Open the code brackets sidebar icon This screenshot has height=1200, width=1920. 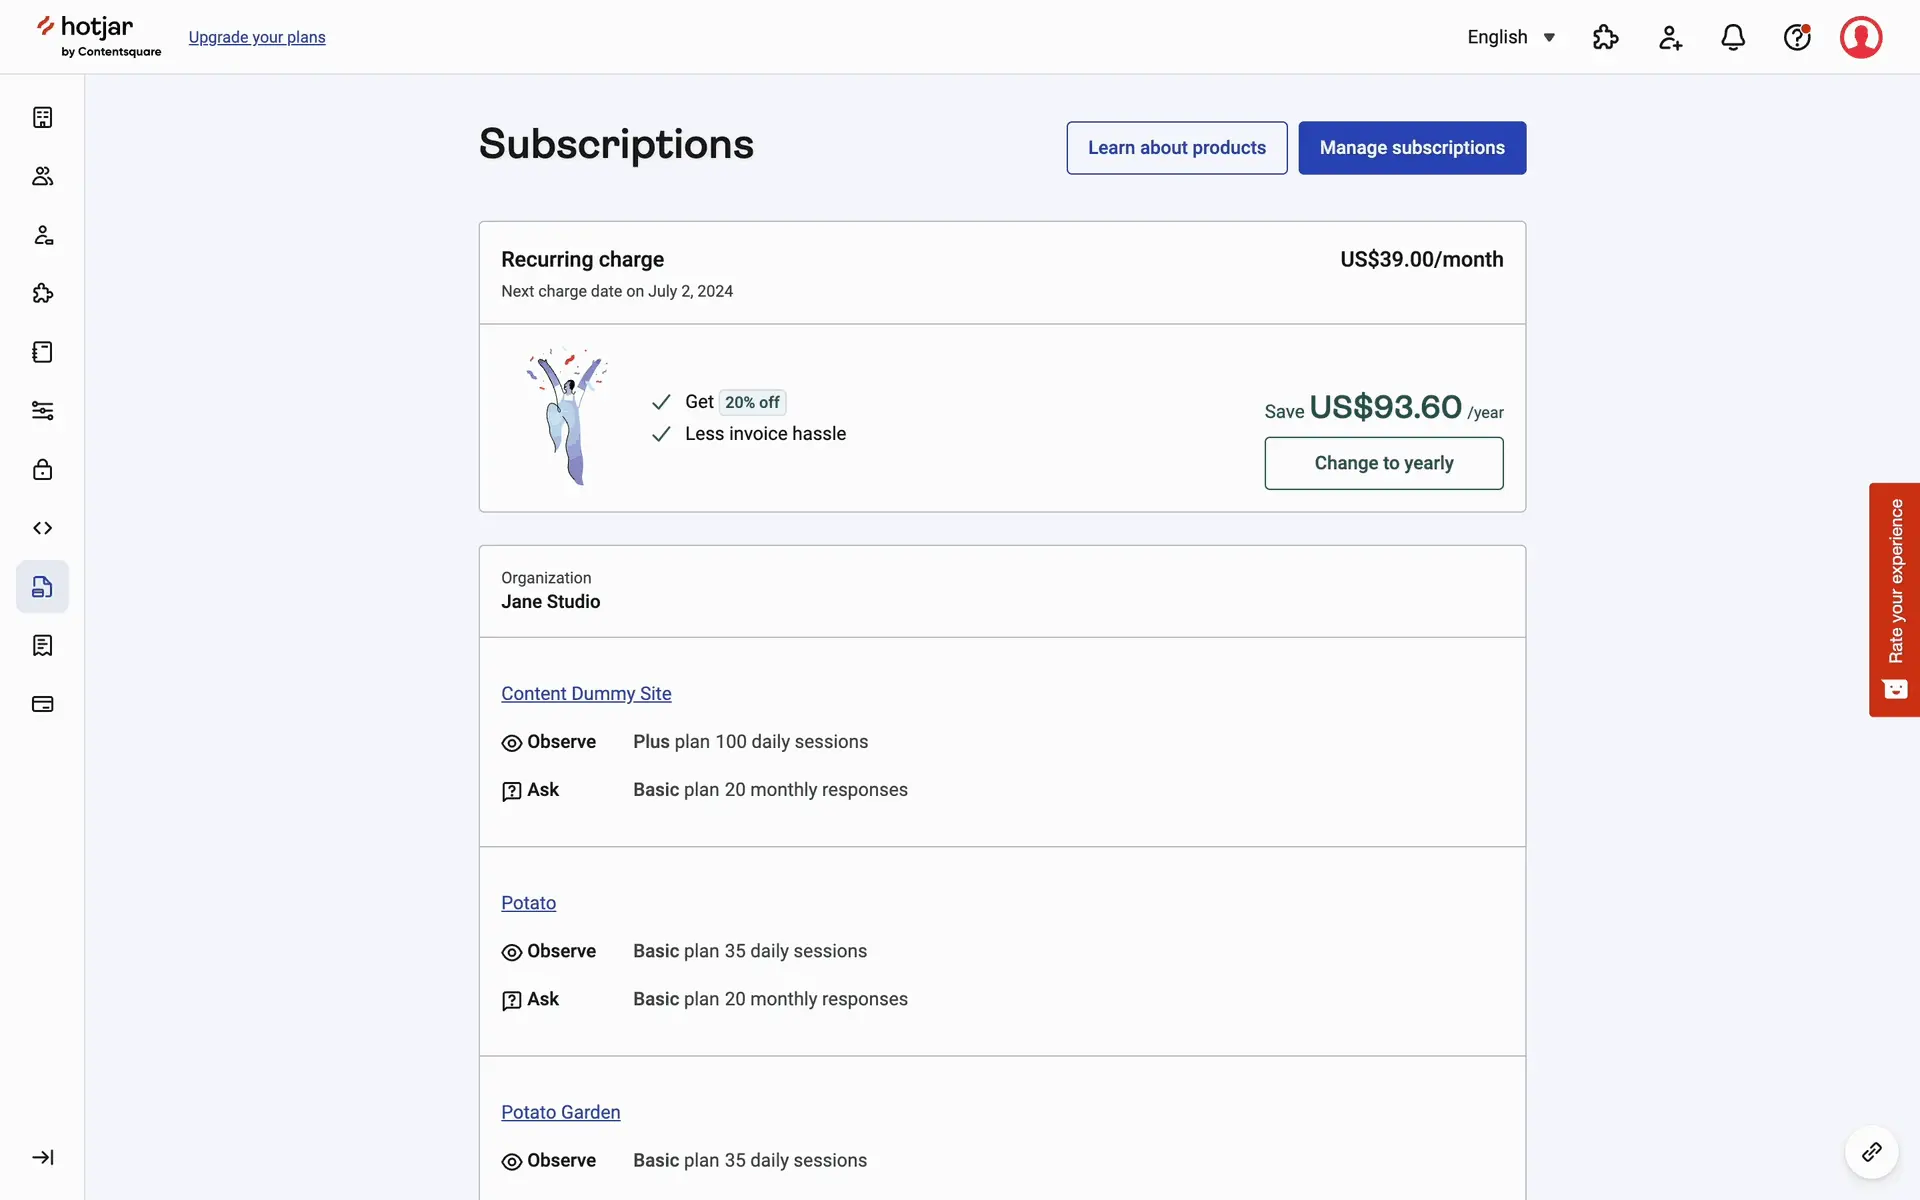42,528
